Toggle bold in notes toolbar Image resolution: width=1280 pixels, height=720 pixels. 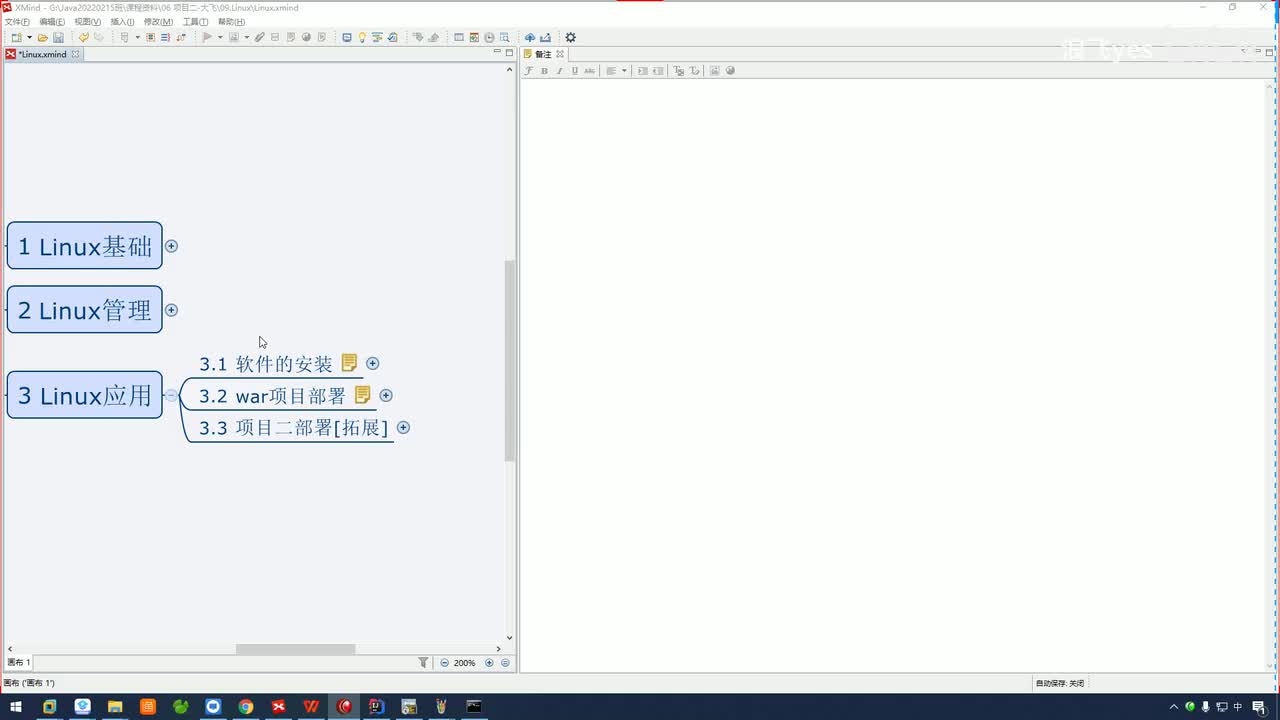[x=544, y=71]
